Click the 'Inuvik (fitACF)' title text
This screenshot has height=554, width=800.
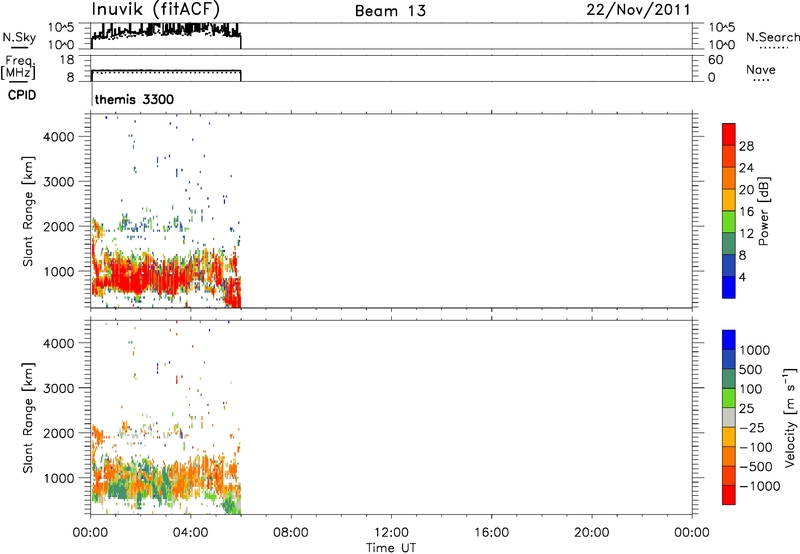click(156, 10)
